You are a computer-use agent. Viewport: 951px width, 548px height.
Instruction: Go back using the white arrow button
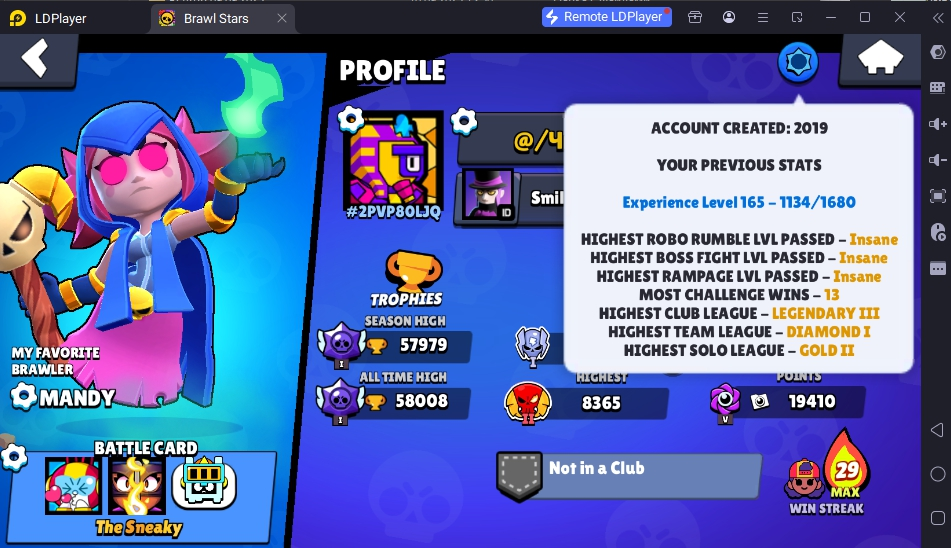35,59
